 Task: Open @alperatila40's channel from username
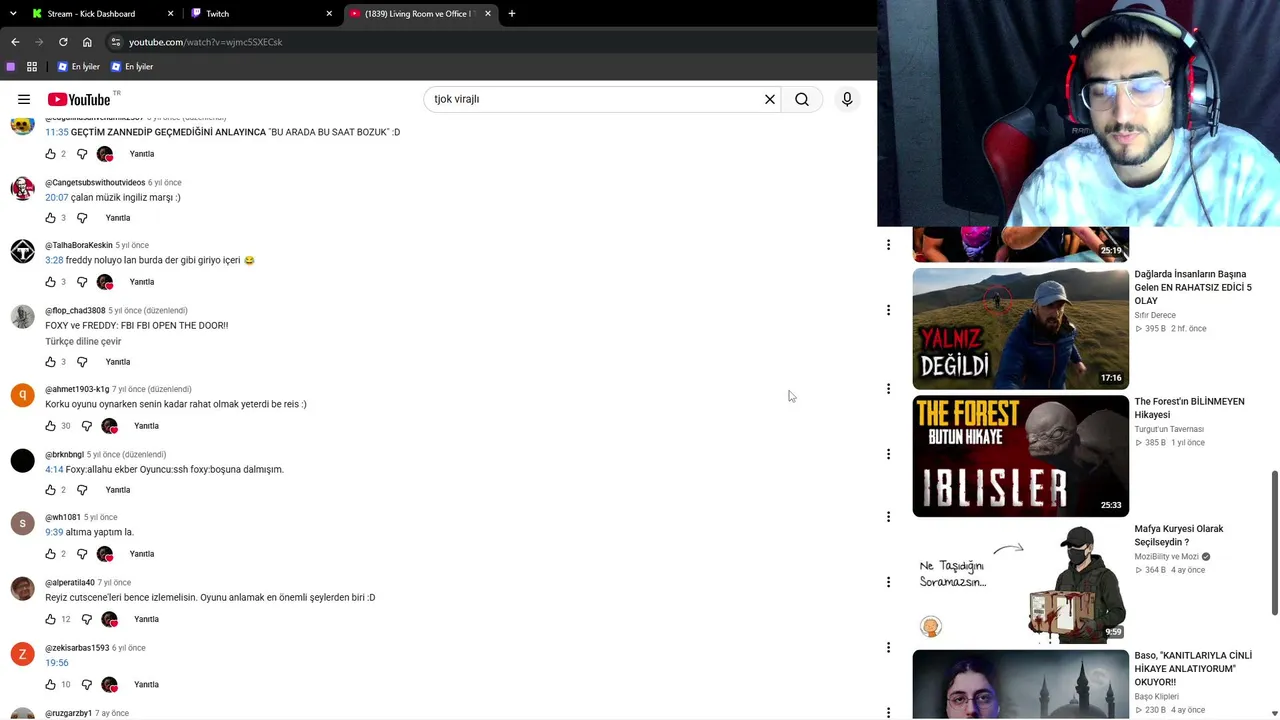click(70, 582)
